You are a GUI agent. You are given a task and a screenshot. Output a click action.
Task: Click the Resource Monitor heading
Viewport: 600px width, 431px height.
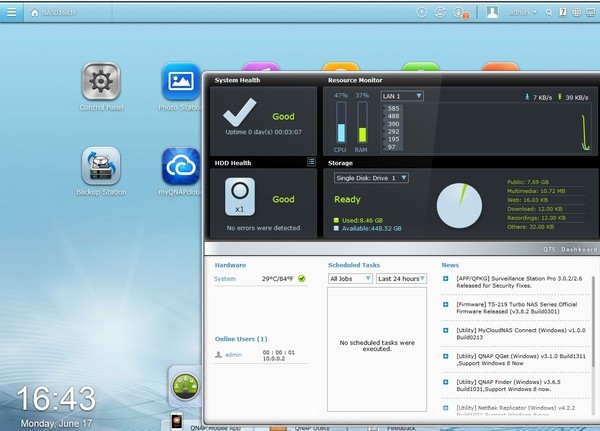coord(355,80)
